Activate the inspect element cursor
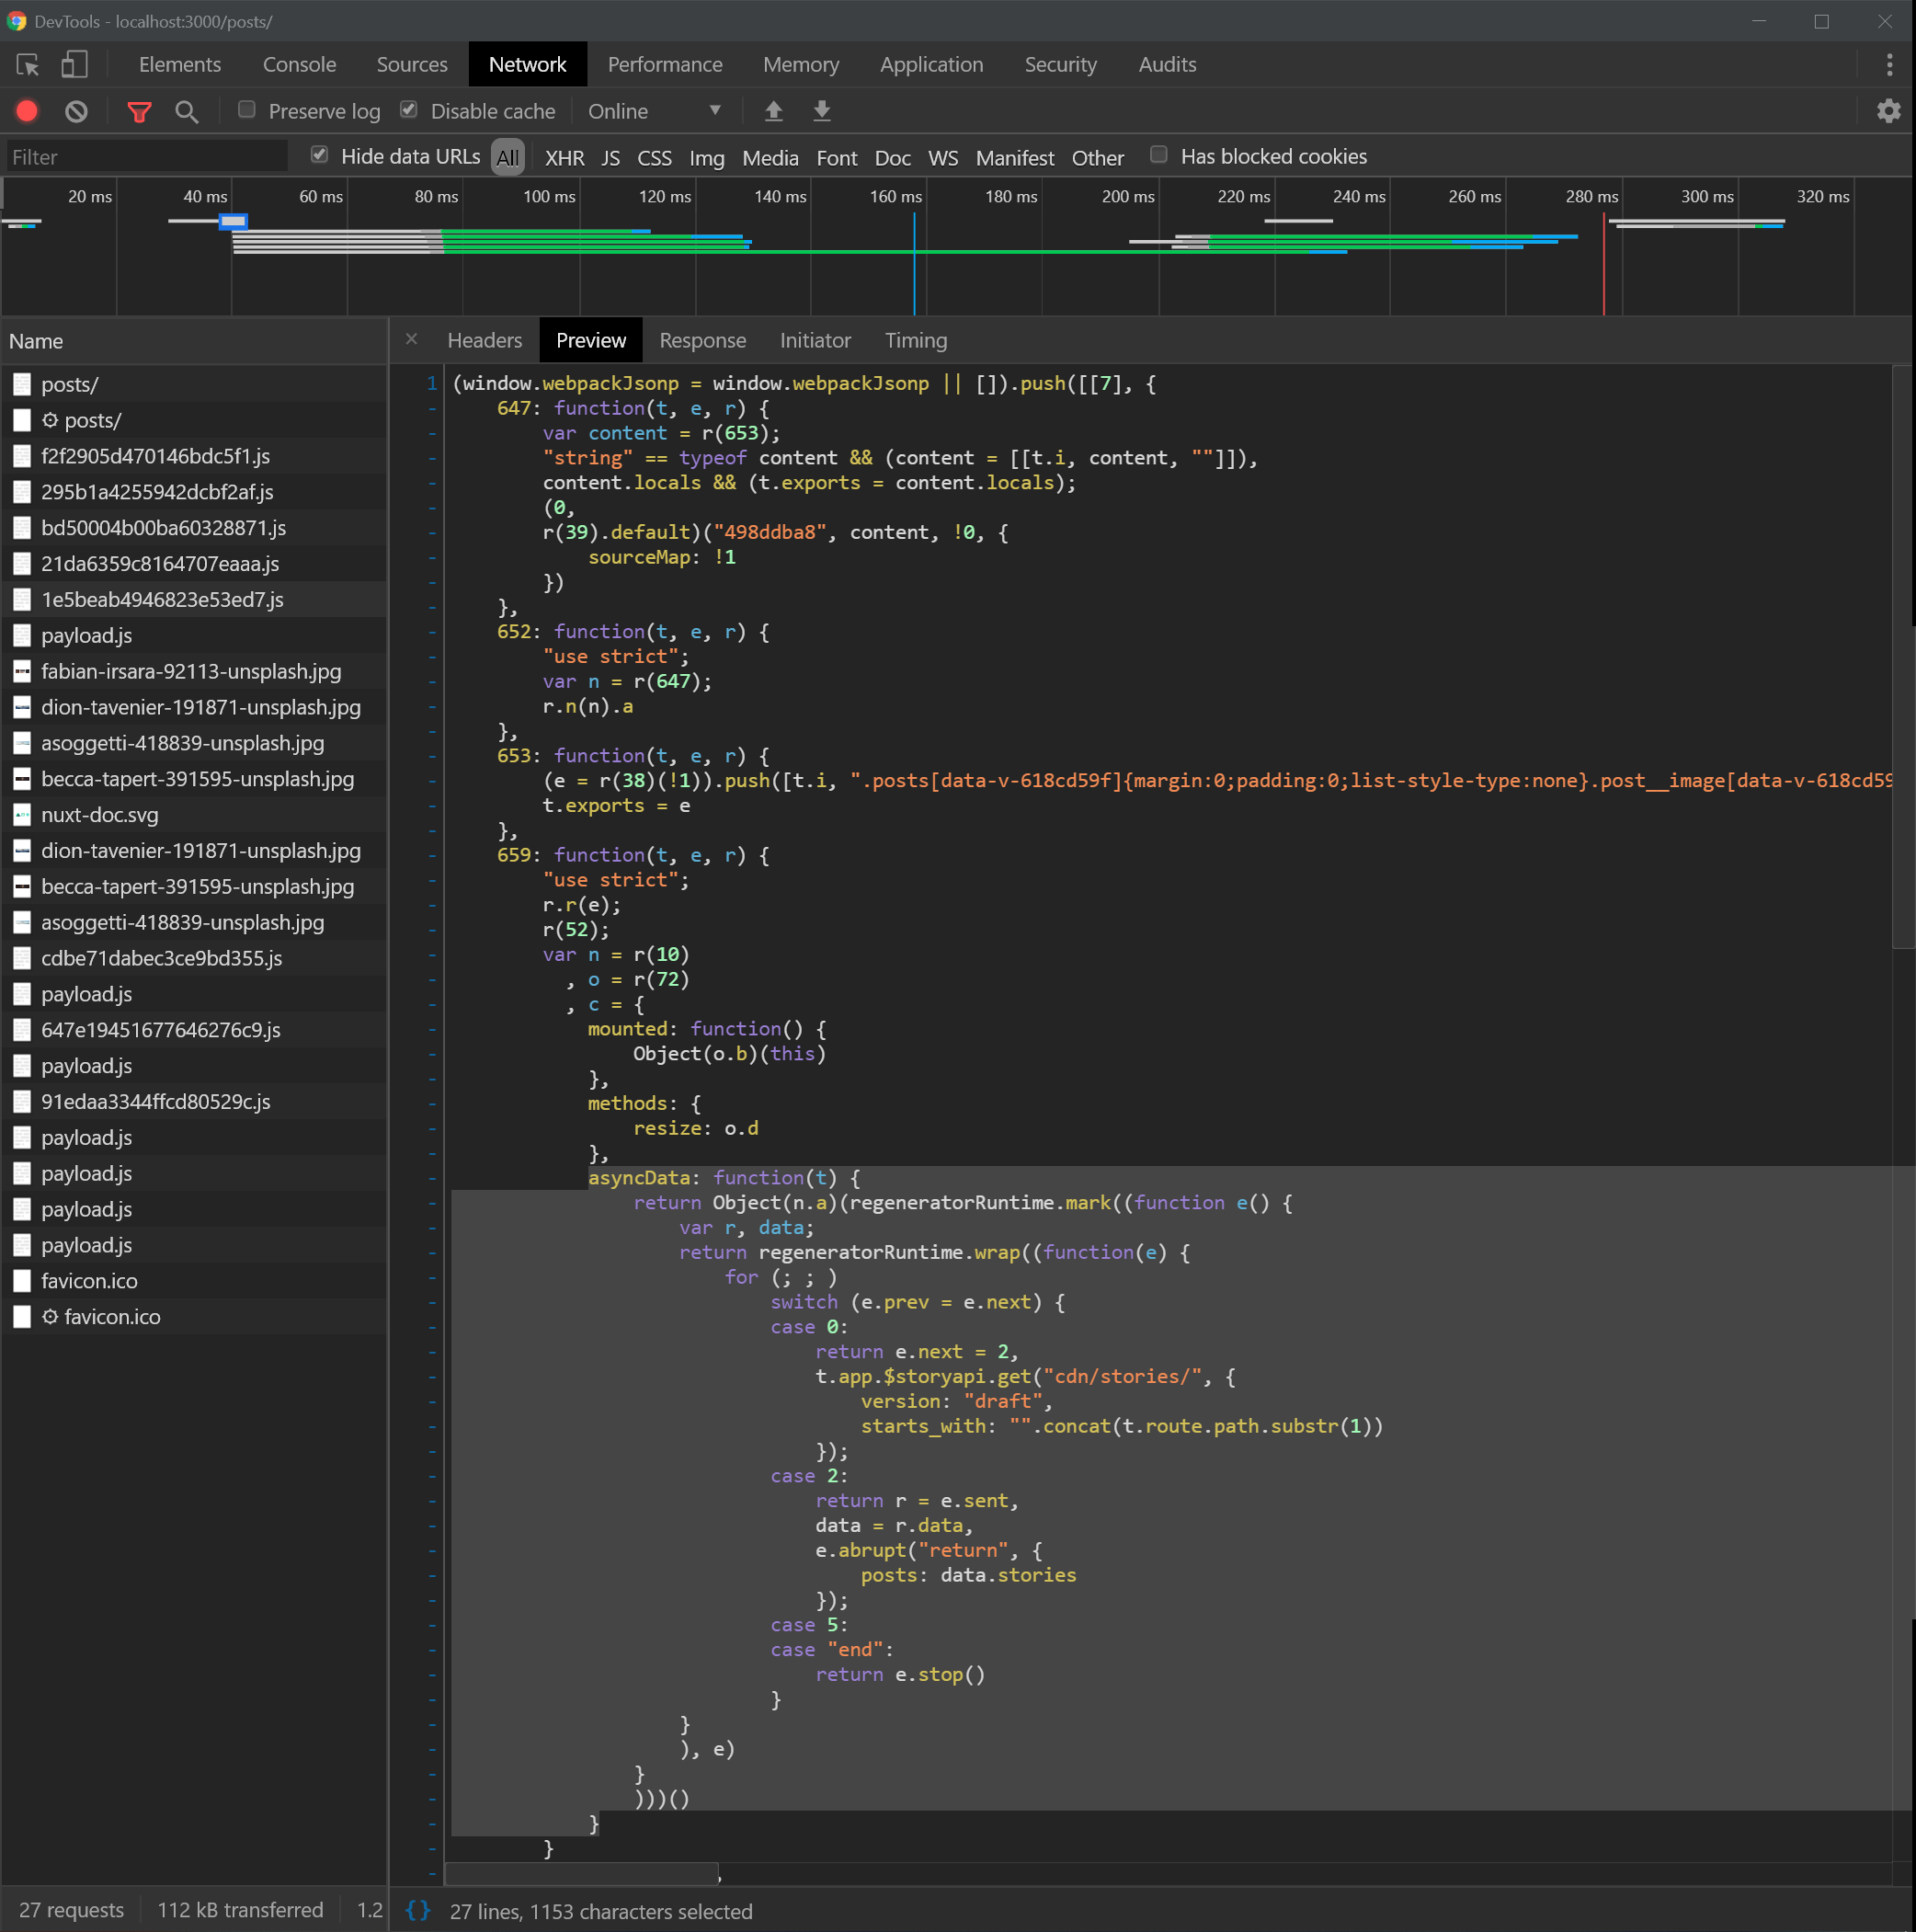The height and width of the screenshot is (1932, 1916). 27,64
